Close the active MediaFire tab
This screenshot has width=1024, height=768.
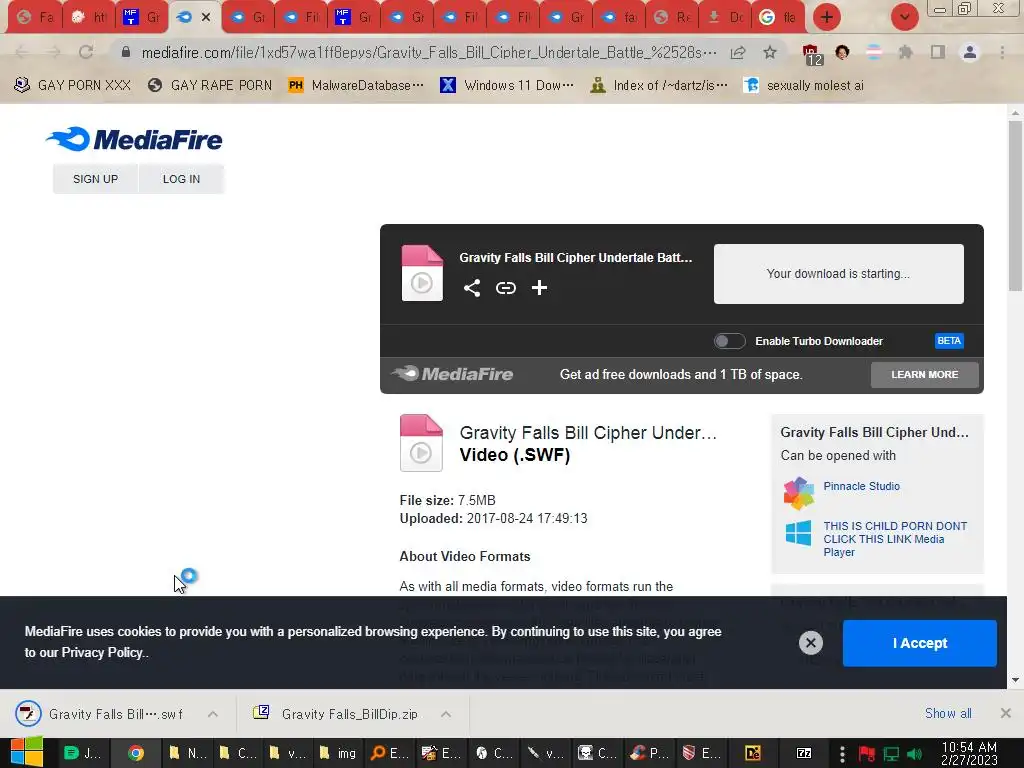tap(206, 17)
